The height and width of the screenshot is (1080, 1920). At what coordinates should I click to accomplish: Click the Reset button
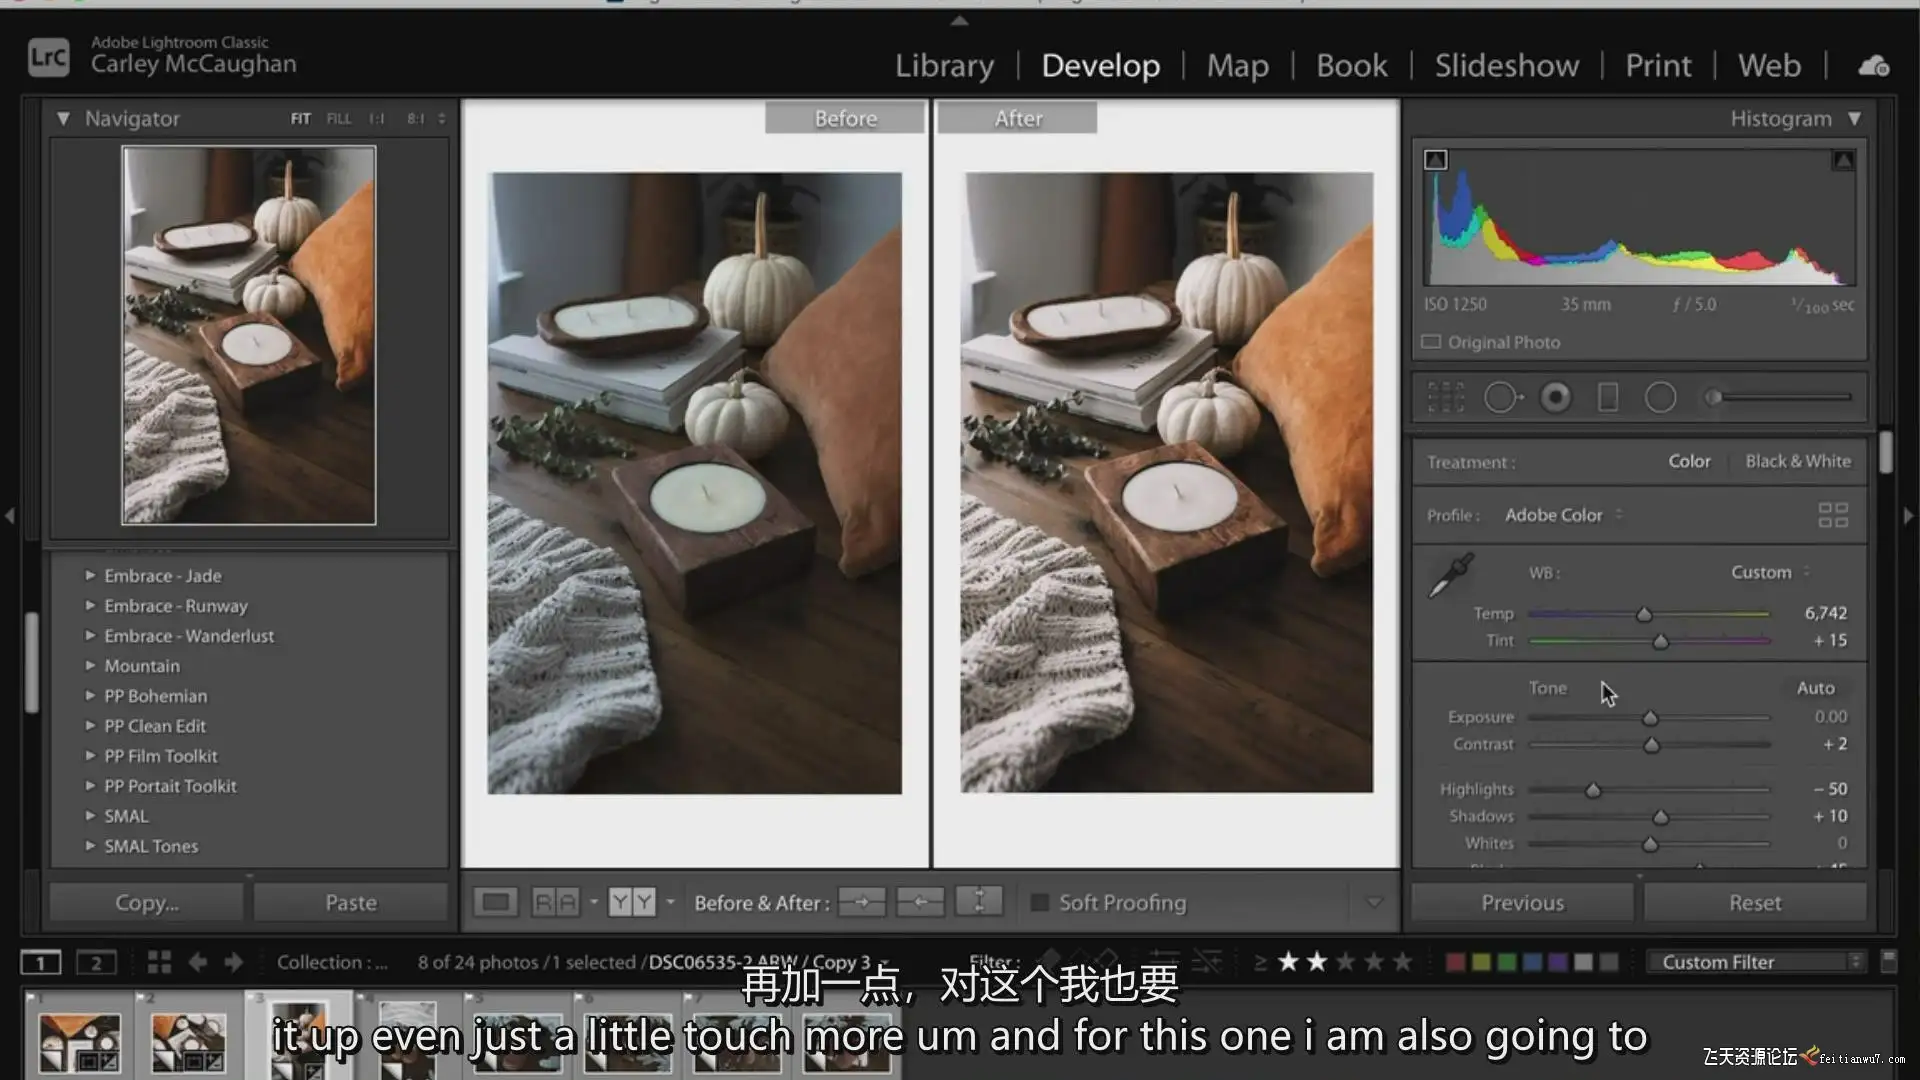(1754, 902)
